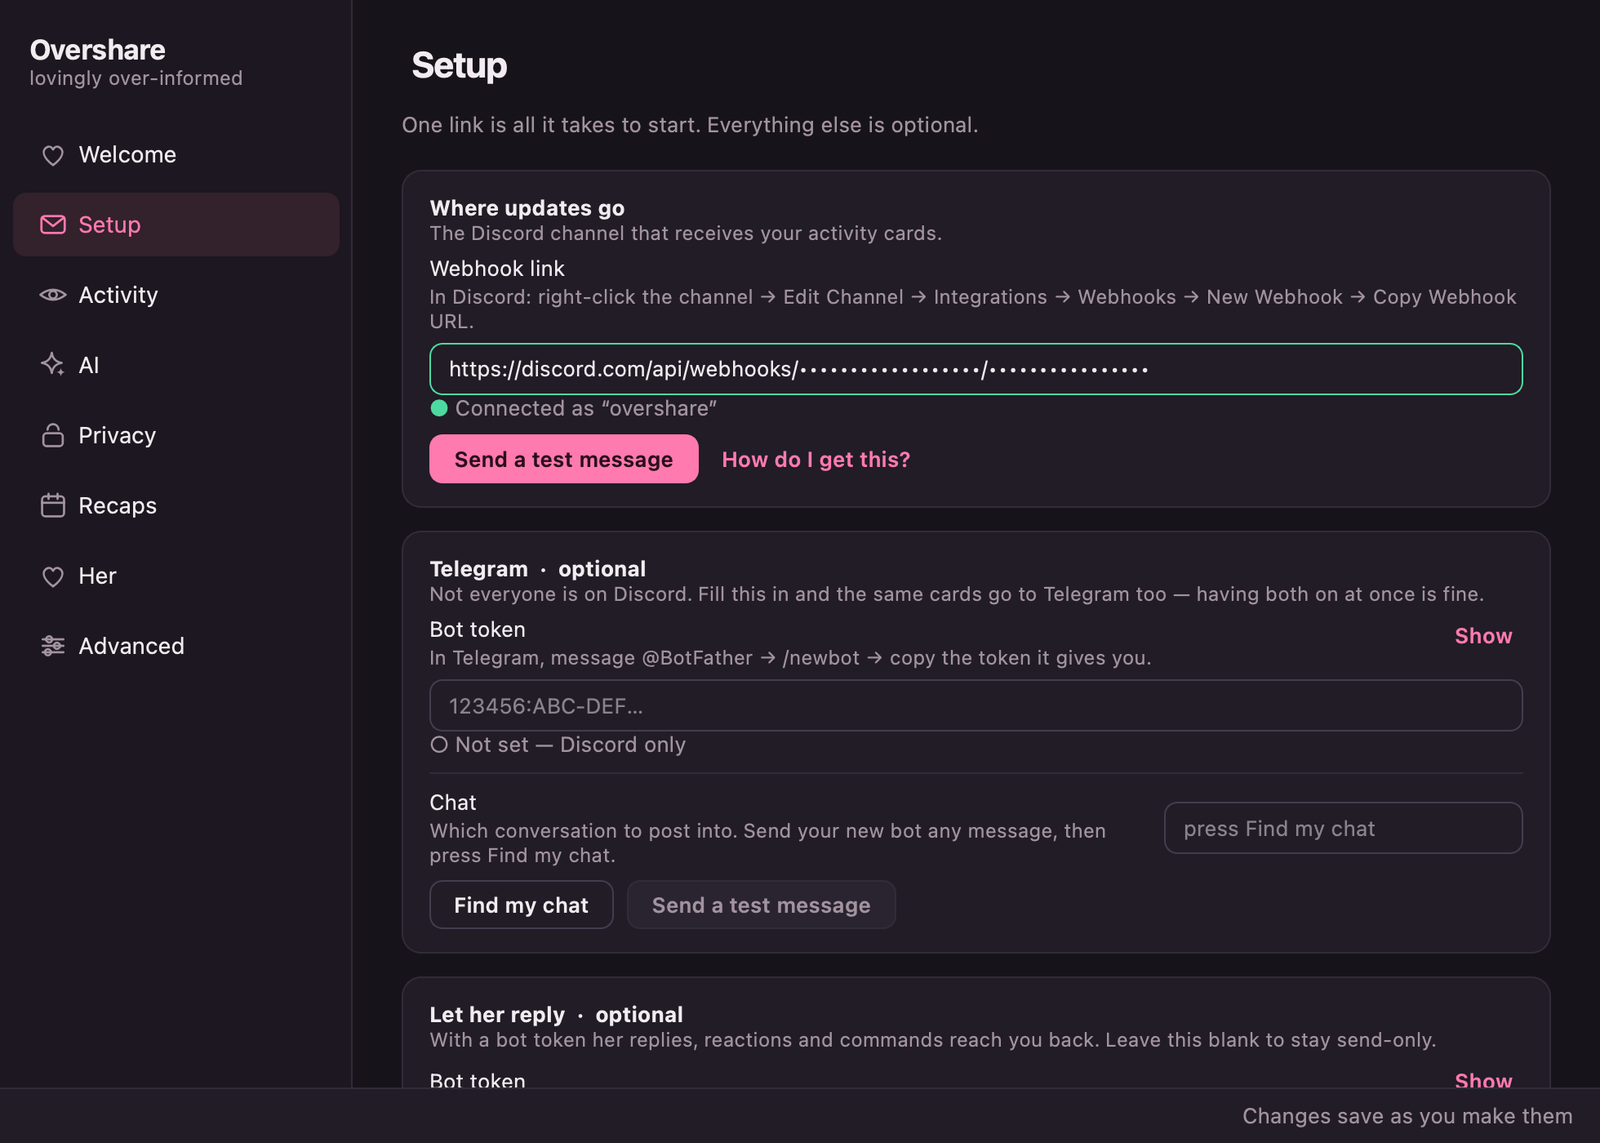
Task: Click the heart icon beside Her
Action: pos(53,576)
